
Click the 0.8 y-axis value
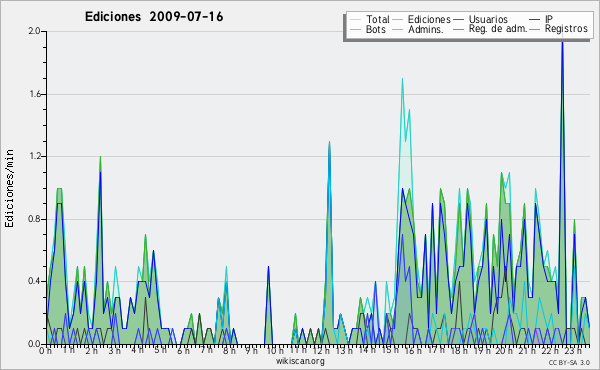tap(34, 219)
